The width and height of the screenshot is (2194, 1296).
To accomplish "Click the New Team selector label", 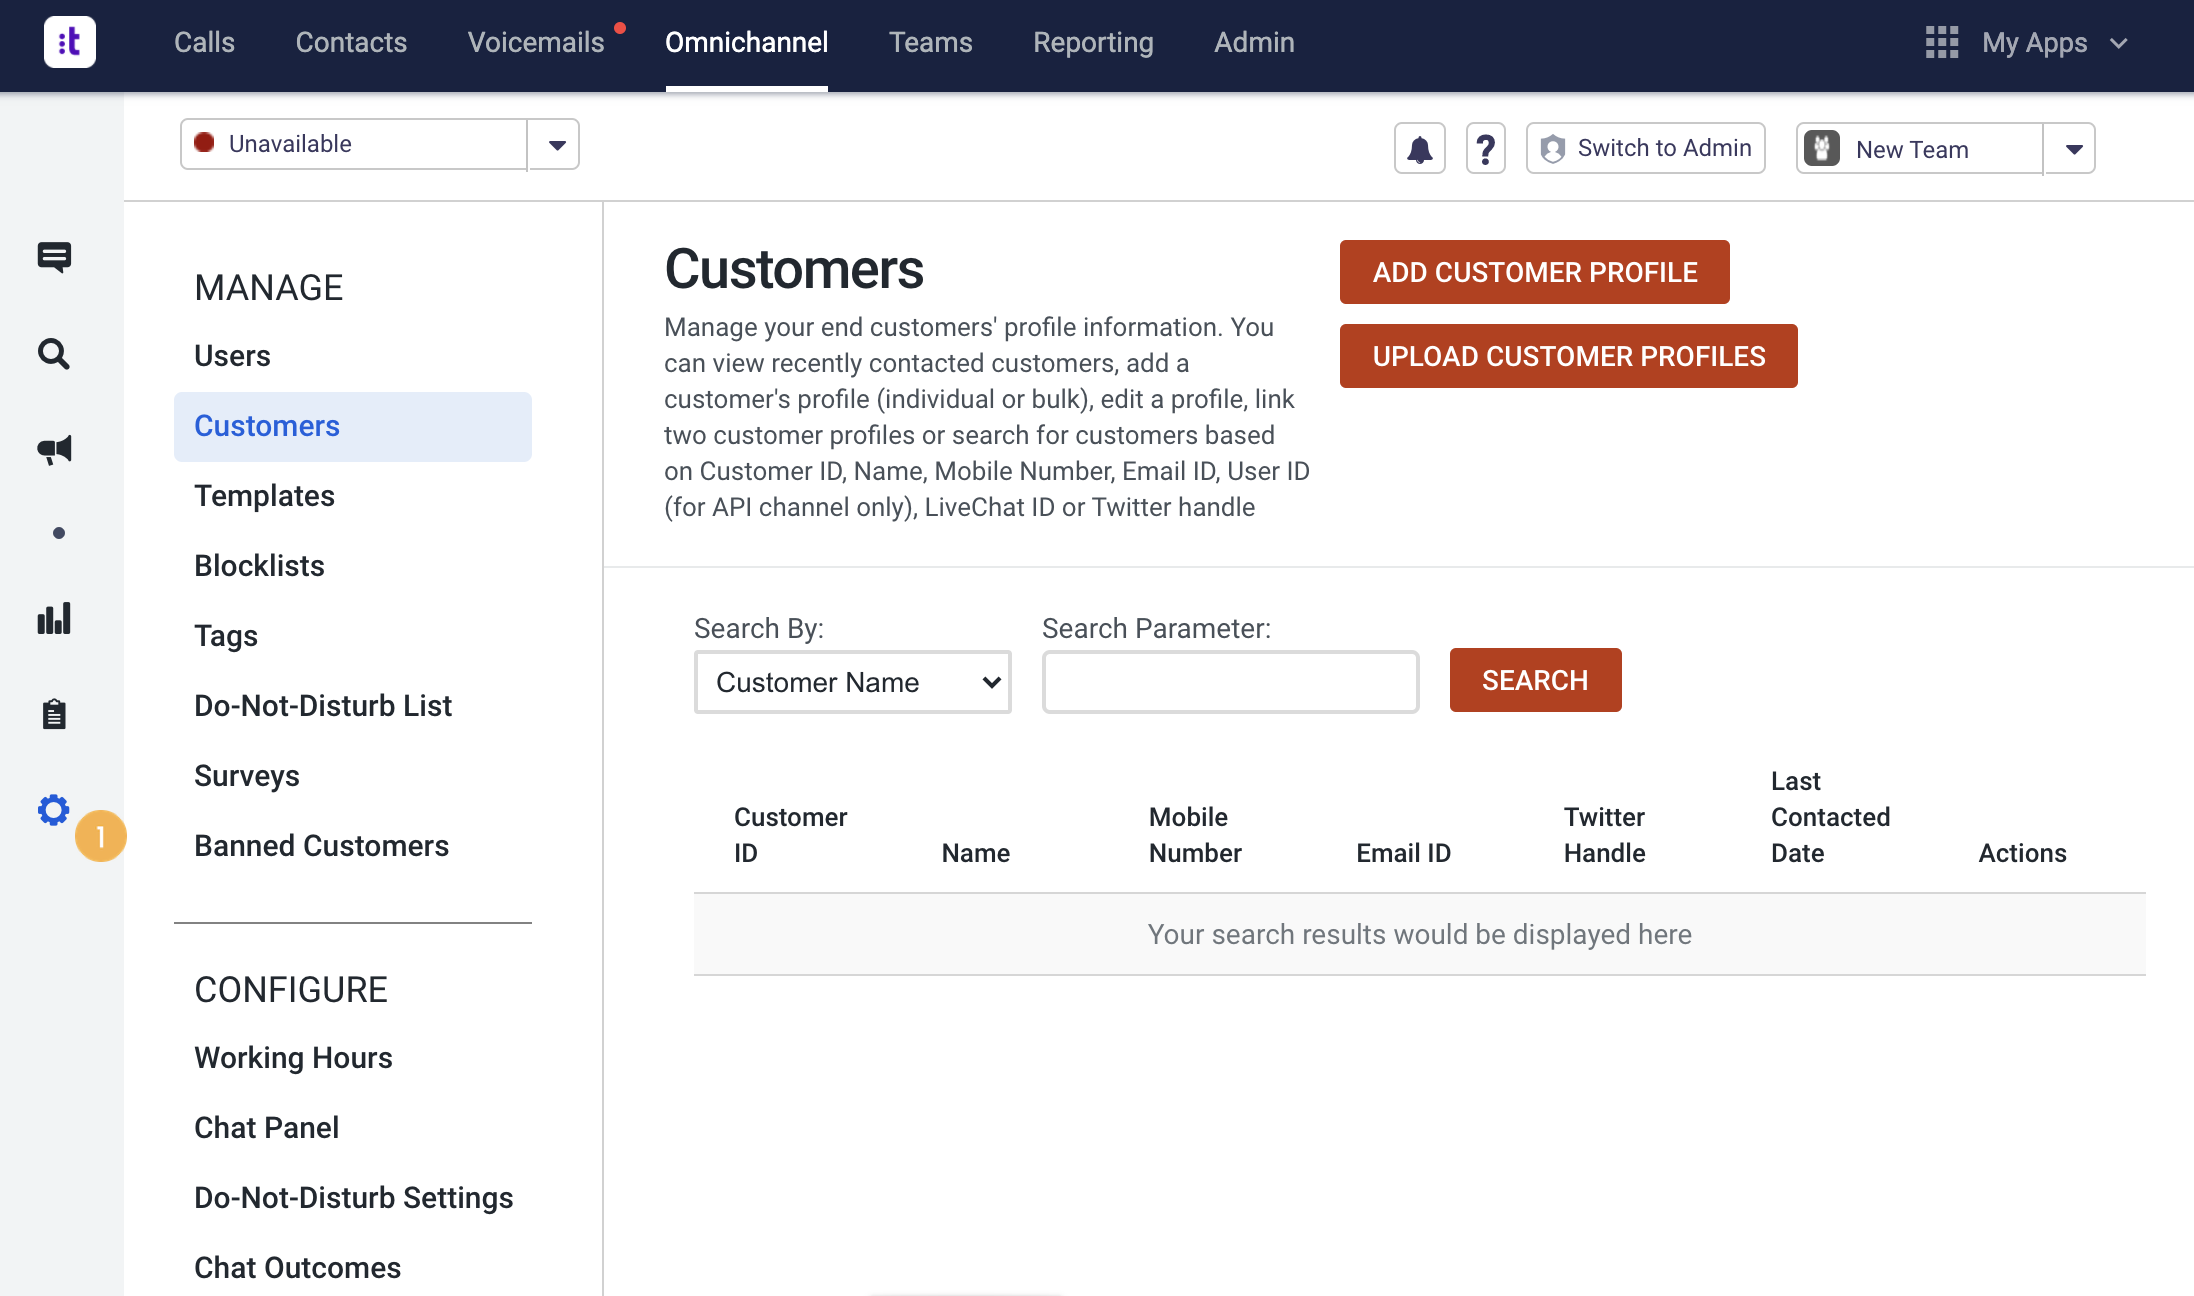I will point(1912,149).
